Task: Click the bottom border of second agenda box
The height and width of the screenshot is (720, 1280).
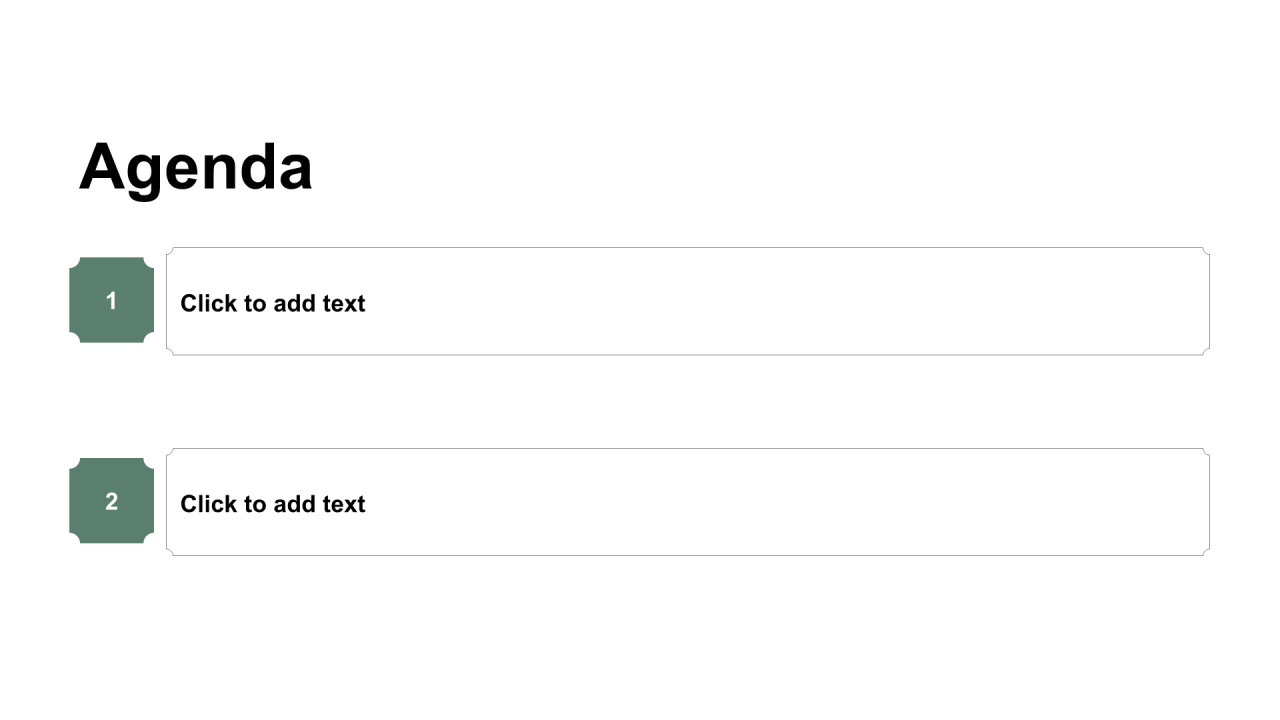Action: [688, 555]
